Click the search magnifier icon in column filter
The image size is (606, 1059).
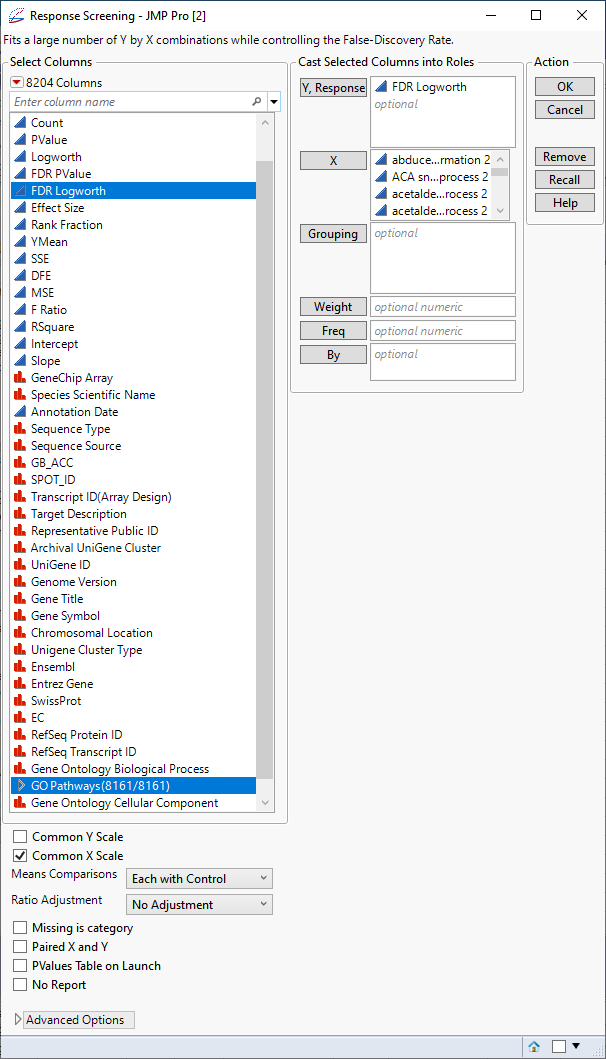(x=257, y=101)
